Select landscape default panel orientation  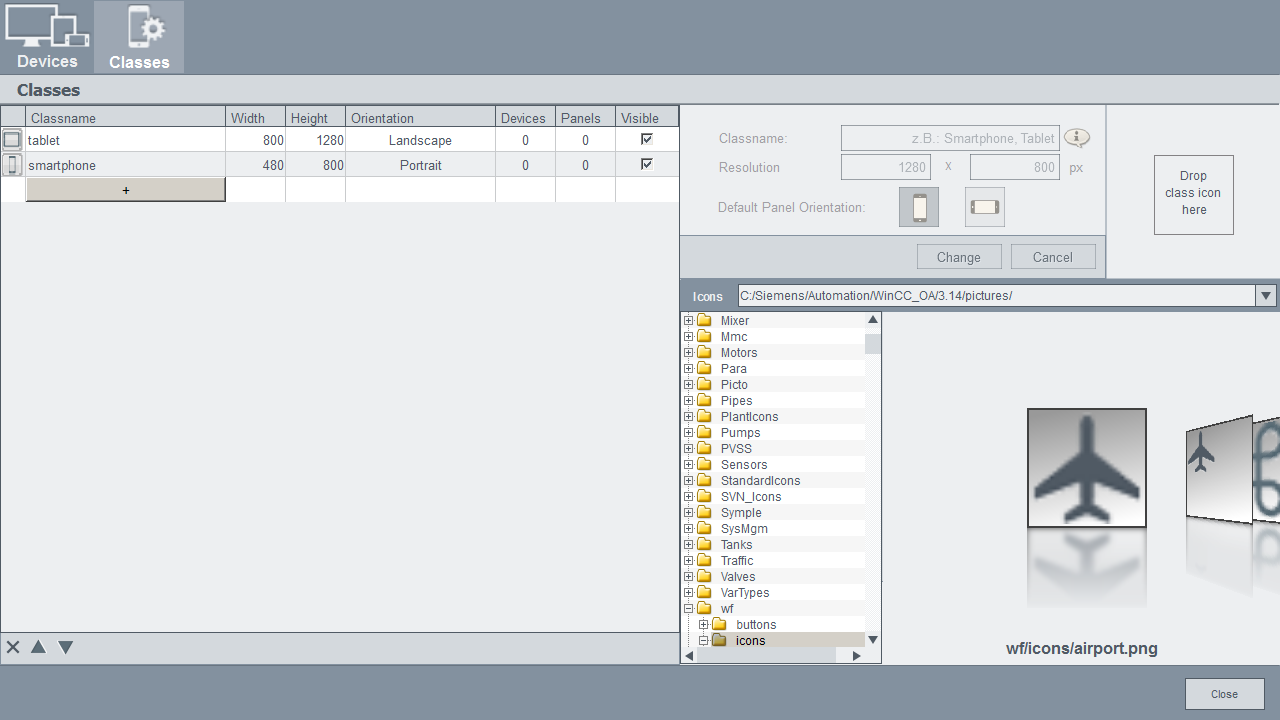[984, 207]
